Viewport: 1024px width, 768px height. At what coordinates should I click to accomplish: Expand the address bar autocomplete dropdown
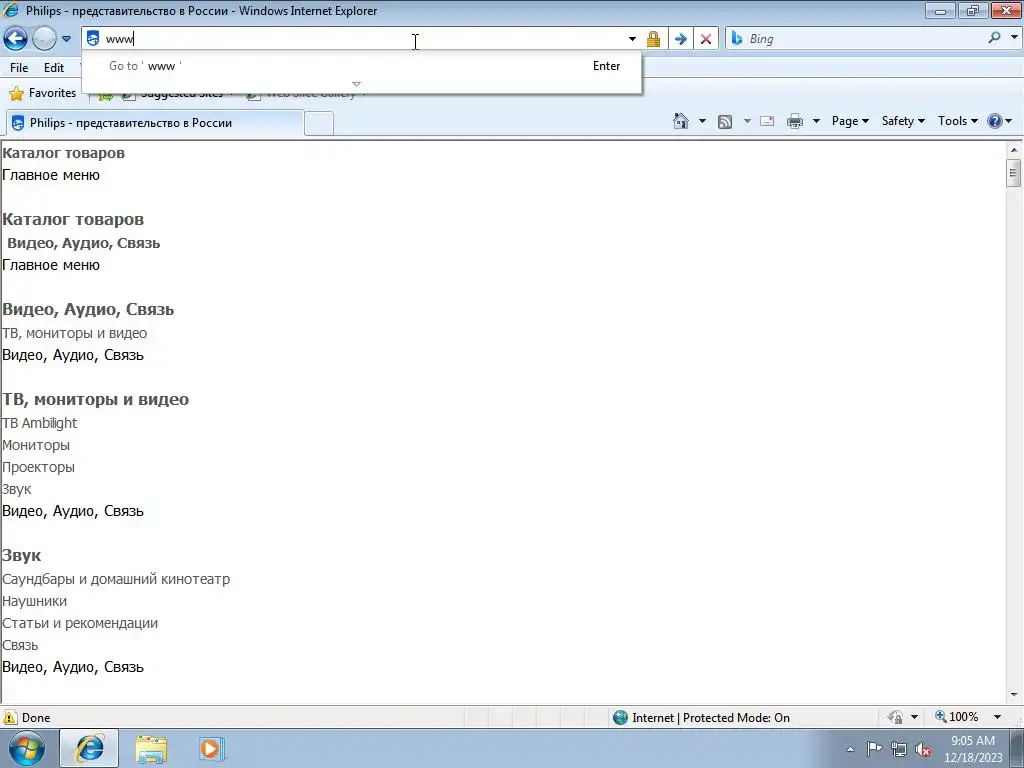632,39
